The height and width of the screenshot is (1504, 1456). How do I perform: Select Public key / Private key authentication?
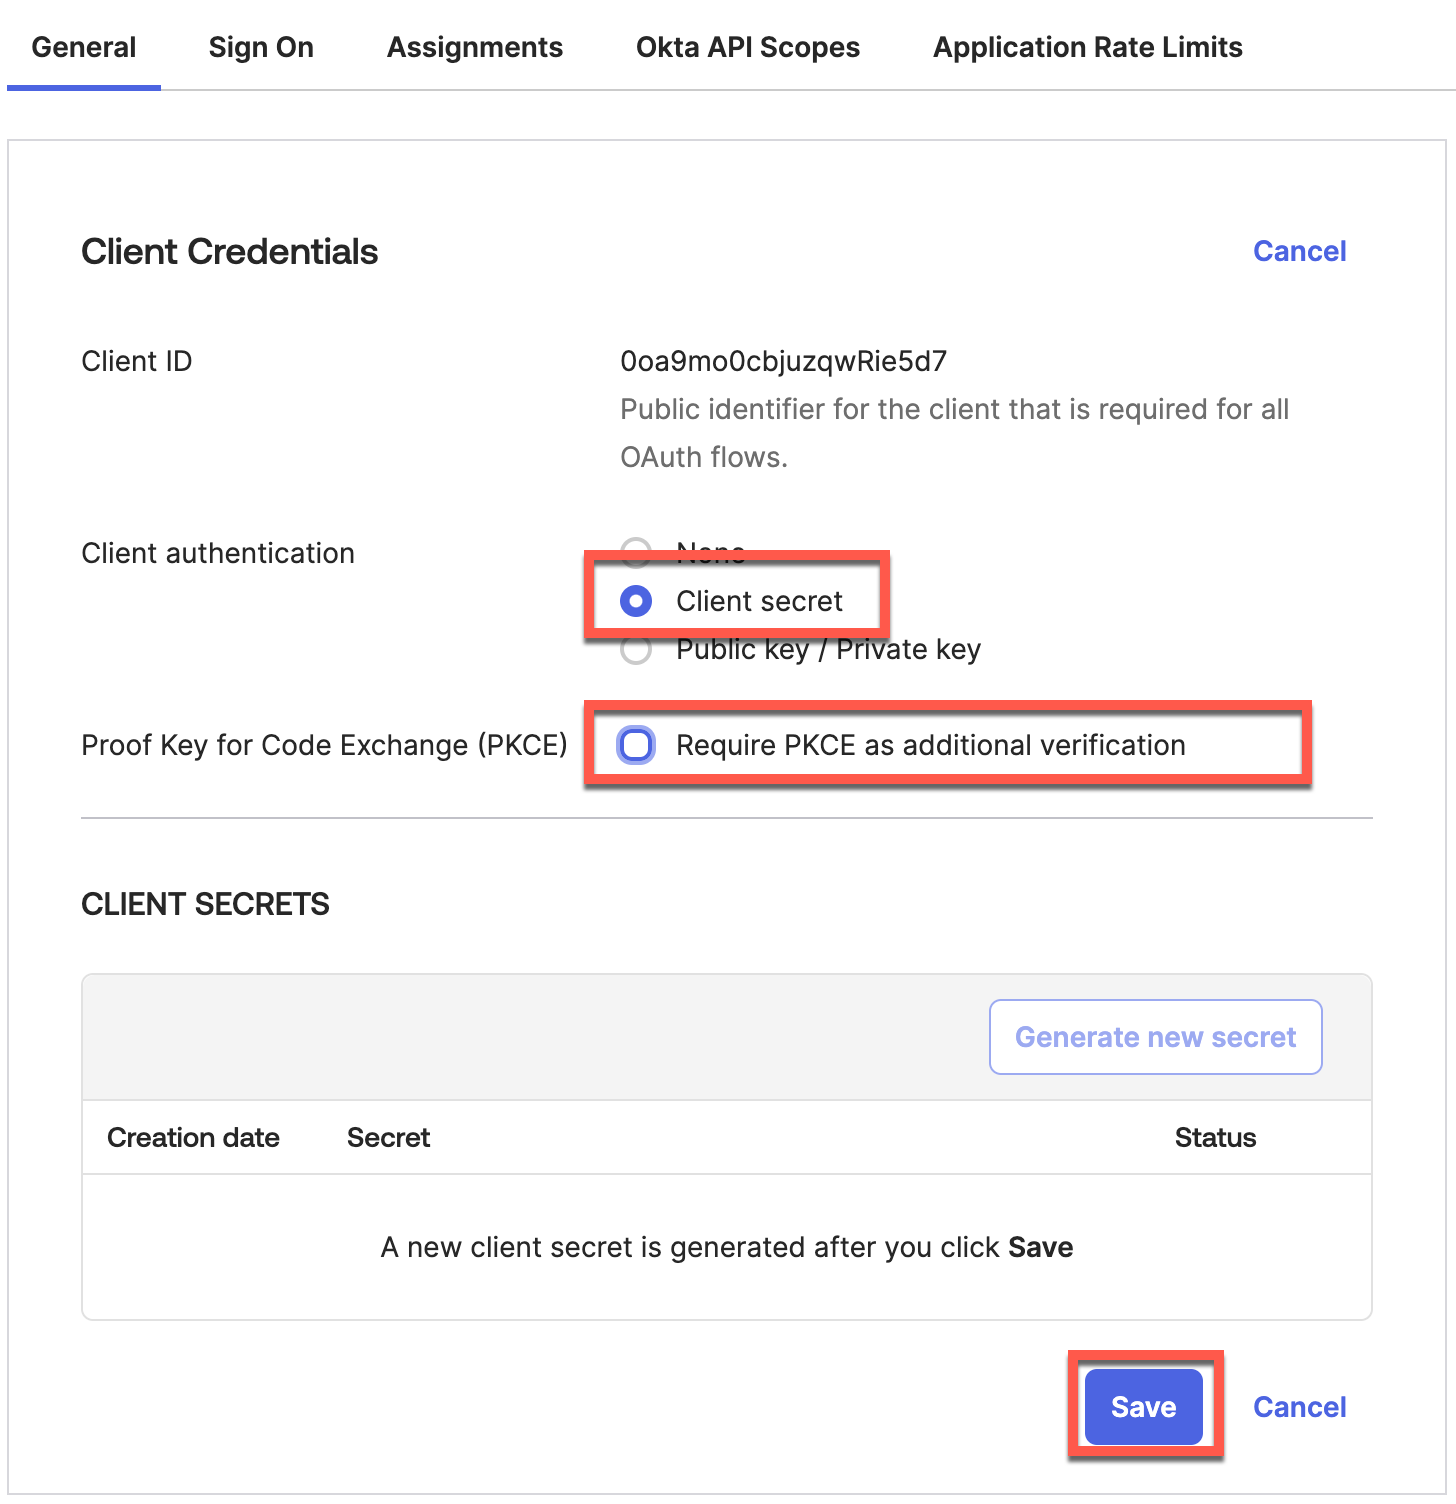coord(636,651)
